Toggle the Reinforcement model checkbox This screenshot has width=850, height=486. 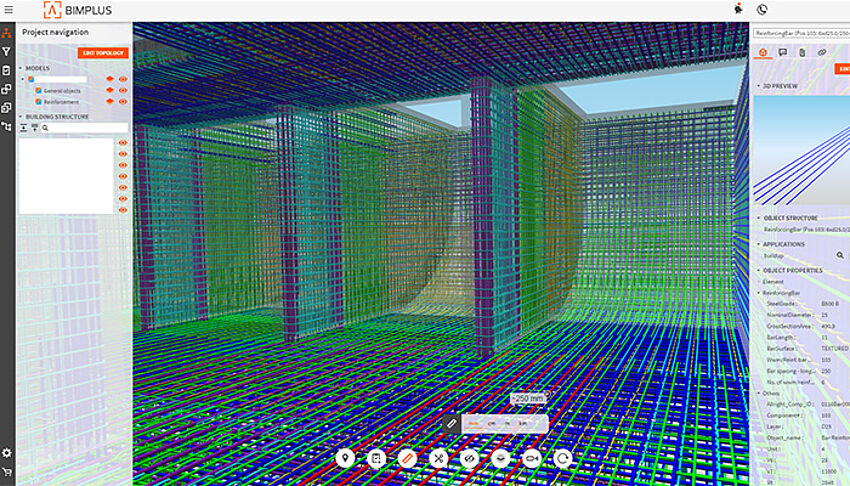(39, 102)
